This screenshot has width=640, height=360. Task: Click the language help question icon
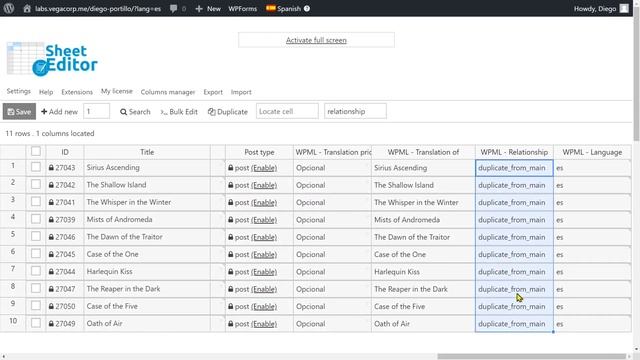tap(307, 8)
